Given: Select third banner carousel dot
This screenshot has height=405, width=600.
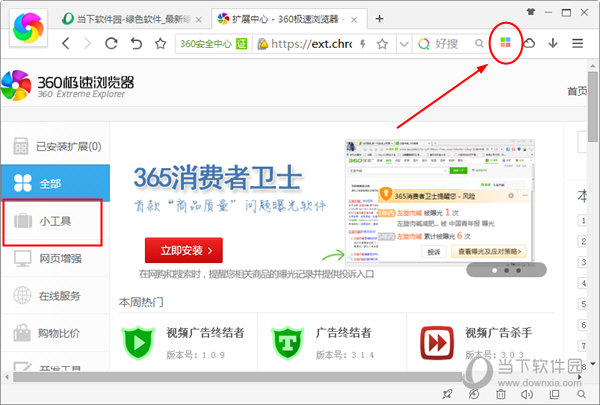Looking at the screenshot, I should 518,270.
